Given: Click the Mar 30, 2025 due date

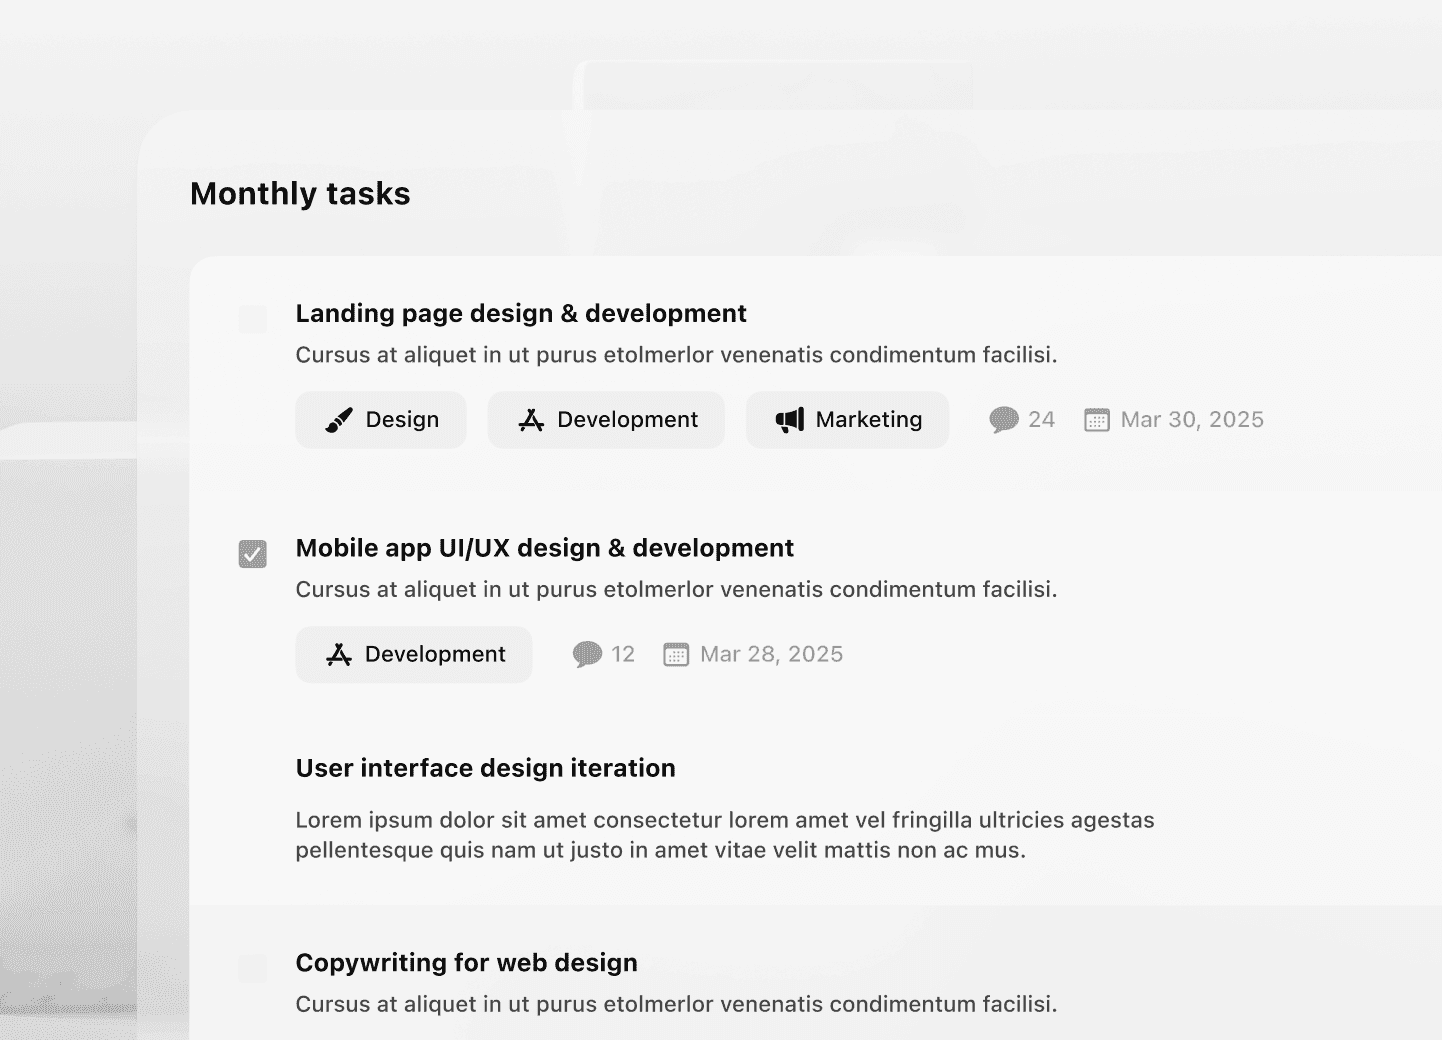Looking at the screenshot, I should click(1192, 420).
